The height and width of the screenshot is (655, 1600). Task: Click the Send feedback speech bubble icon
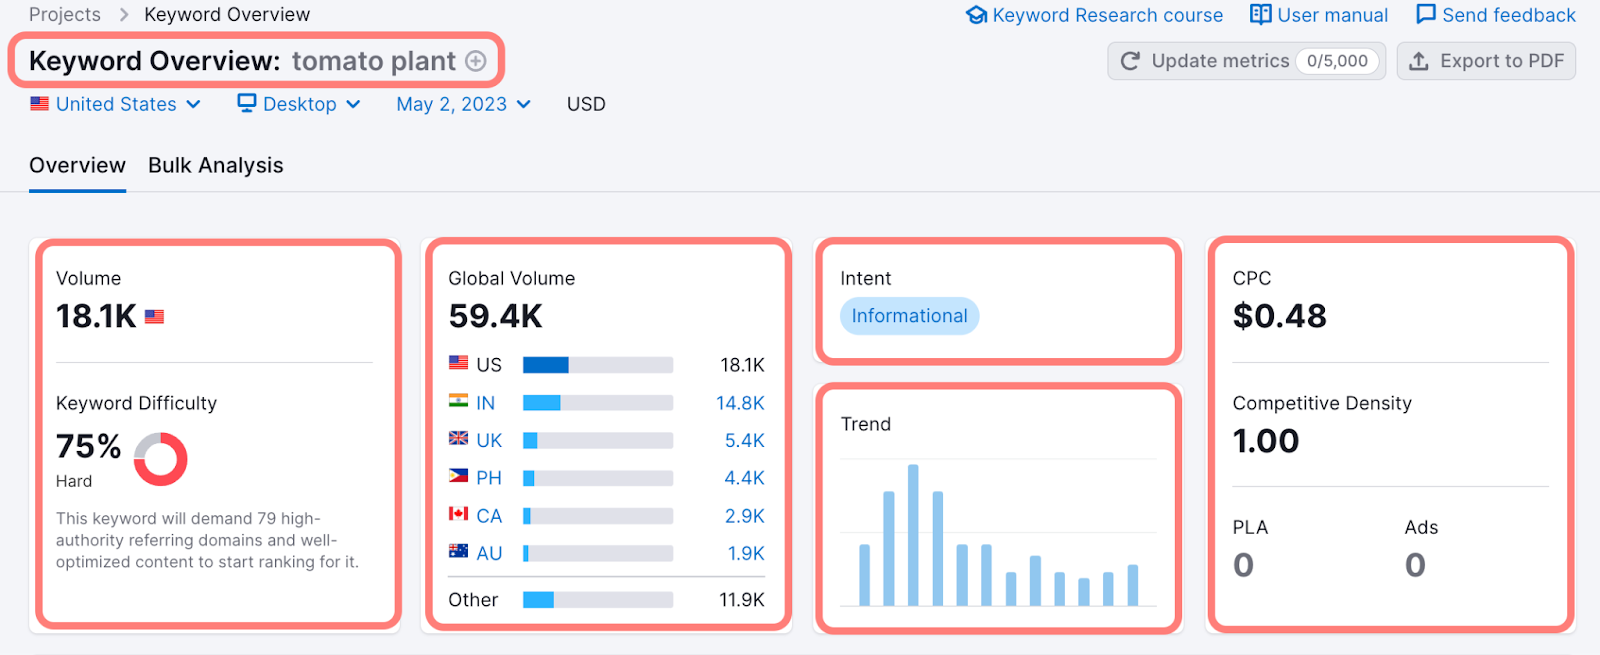click(x=1426, y=15)
